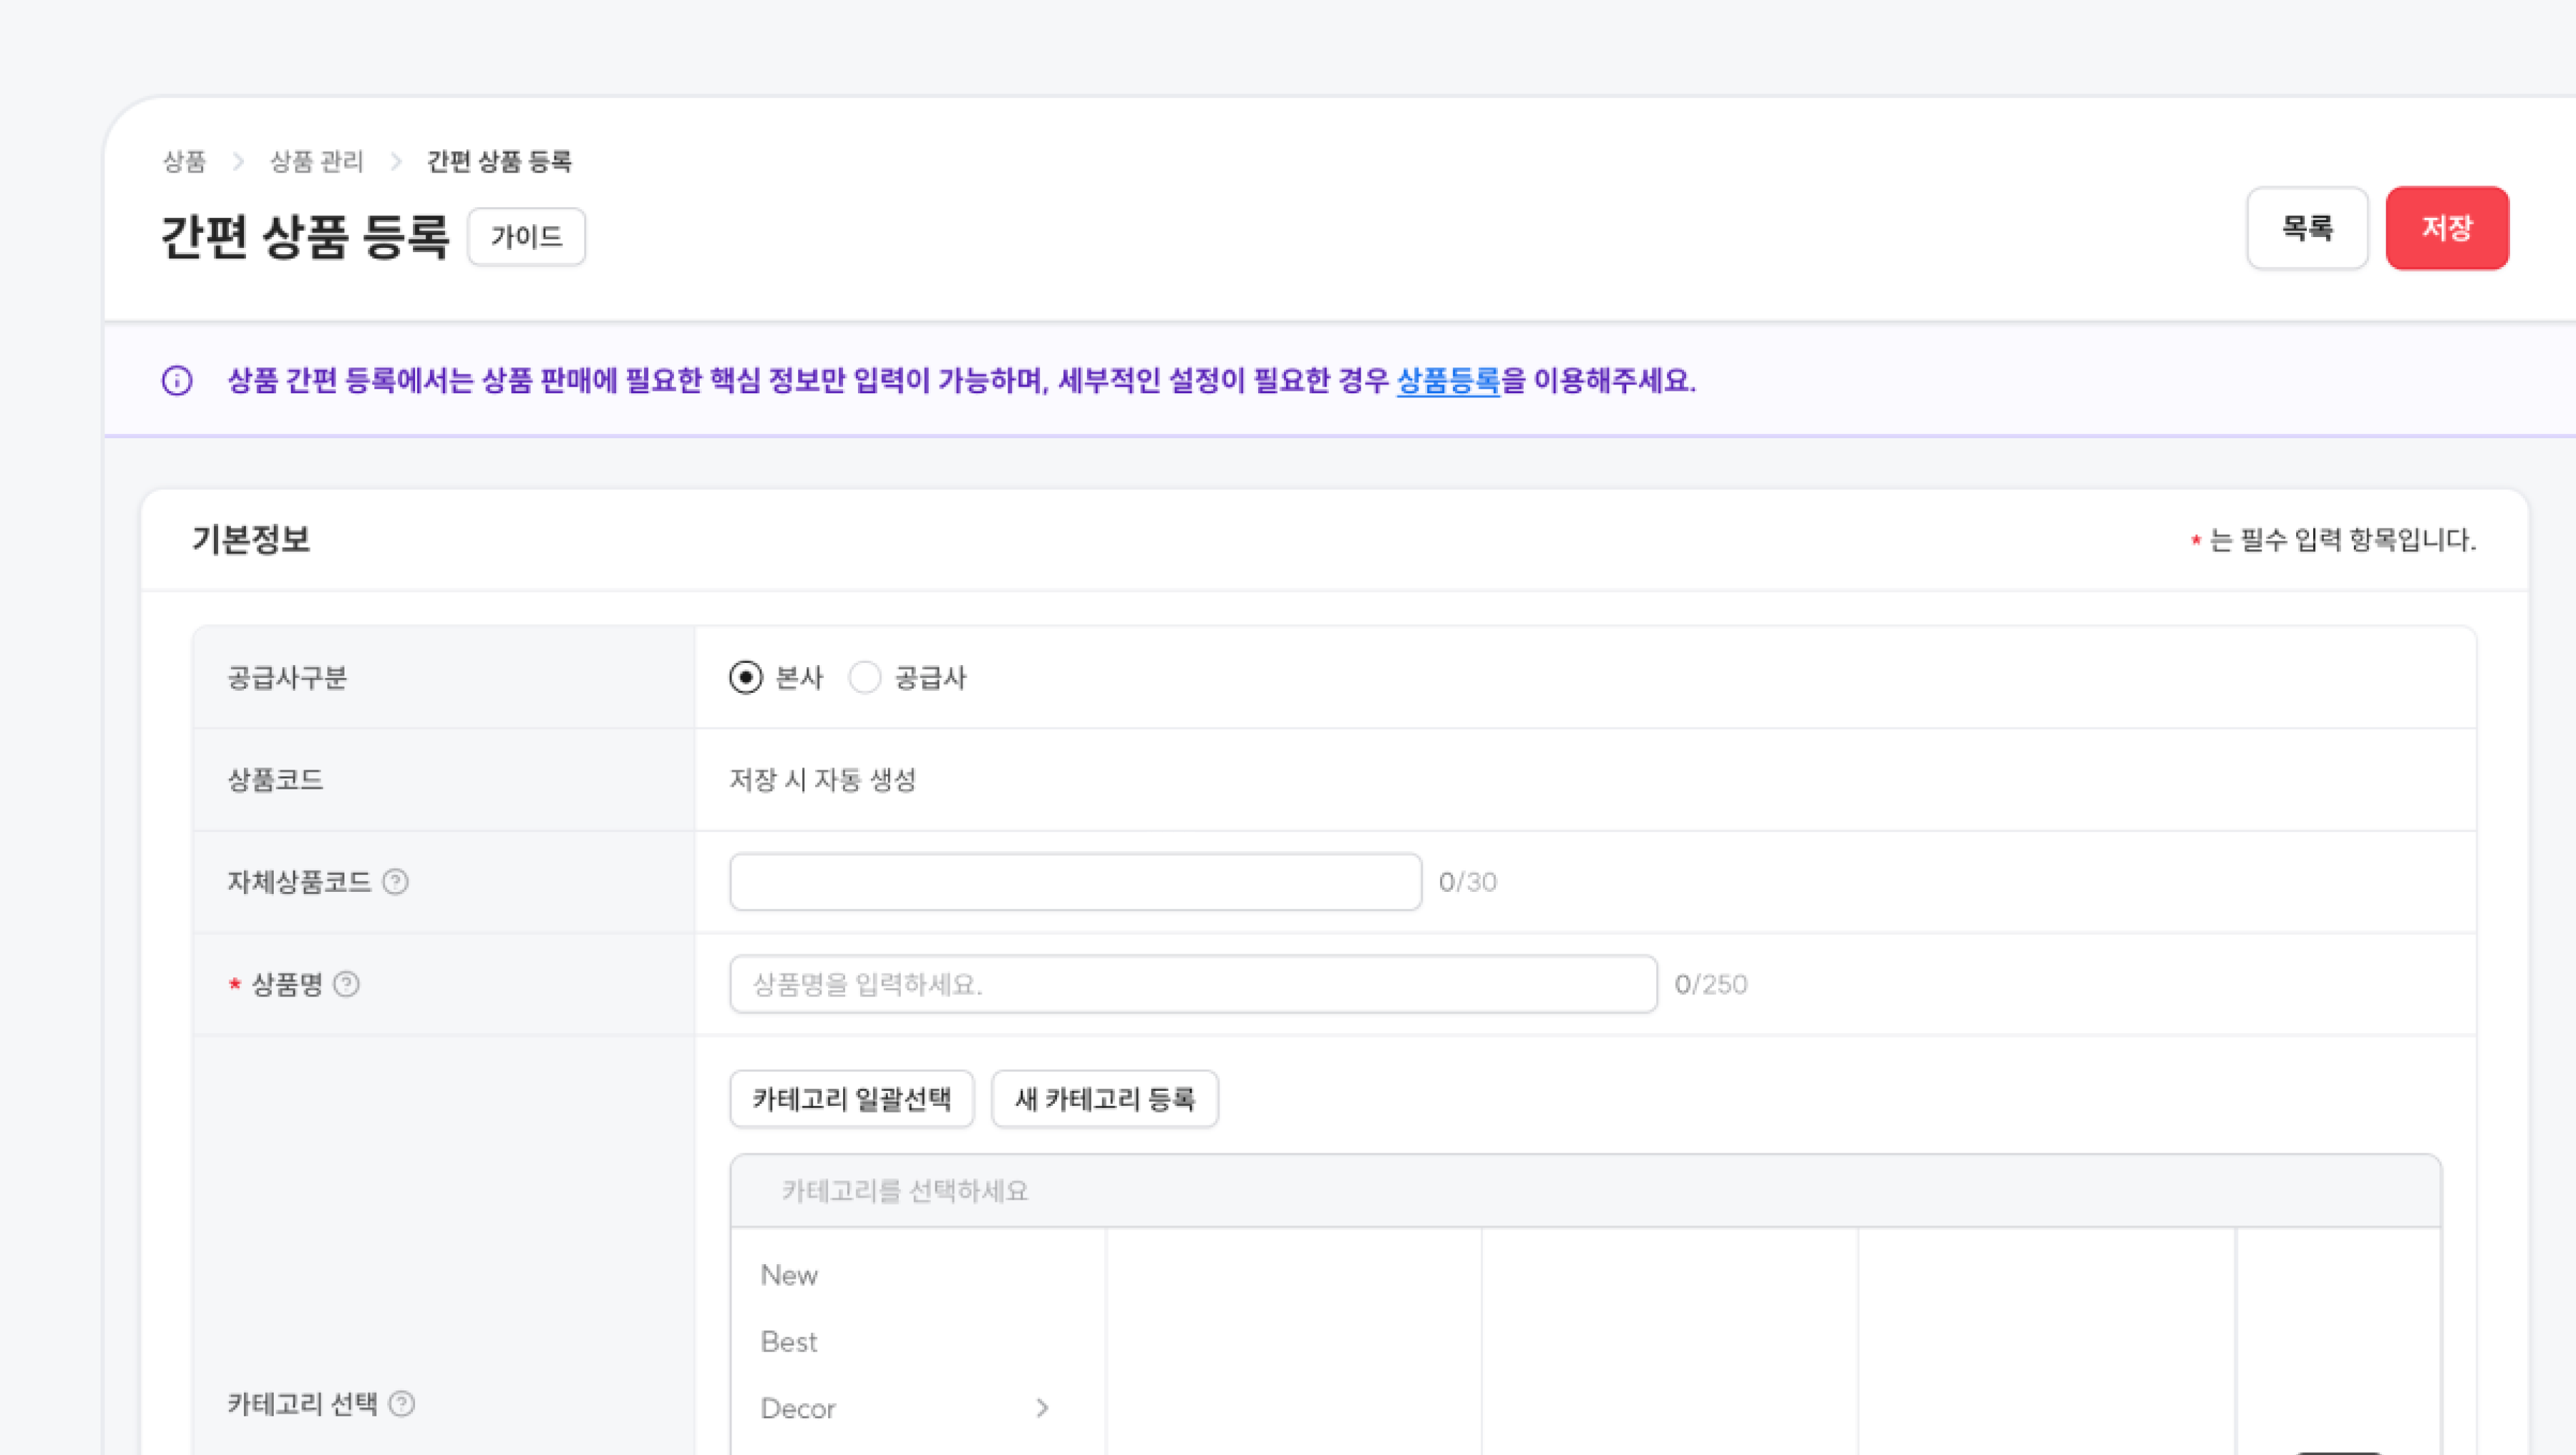This screenshot has height=1455, width=2576.
Task: Click 간편 상품 등록 breadcrumb item
Action: pos(499,161)
